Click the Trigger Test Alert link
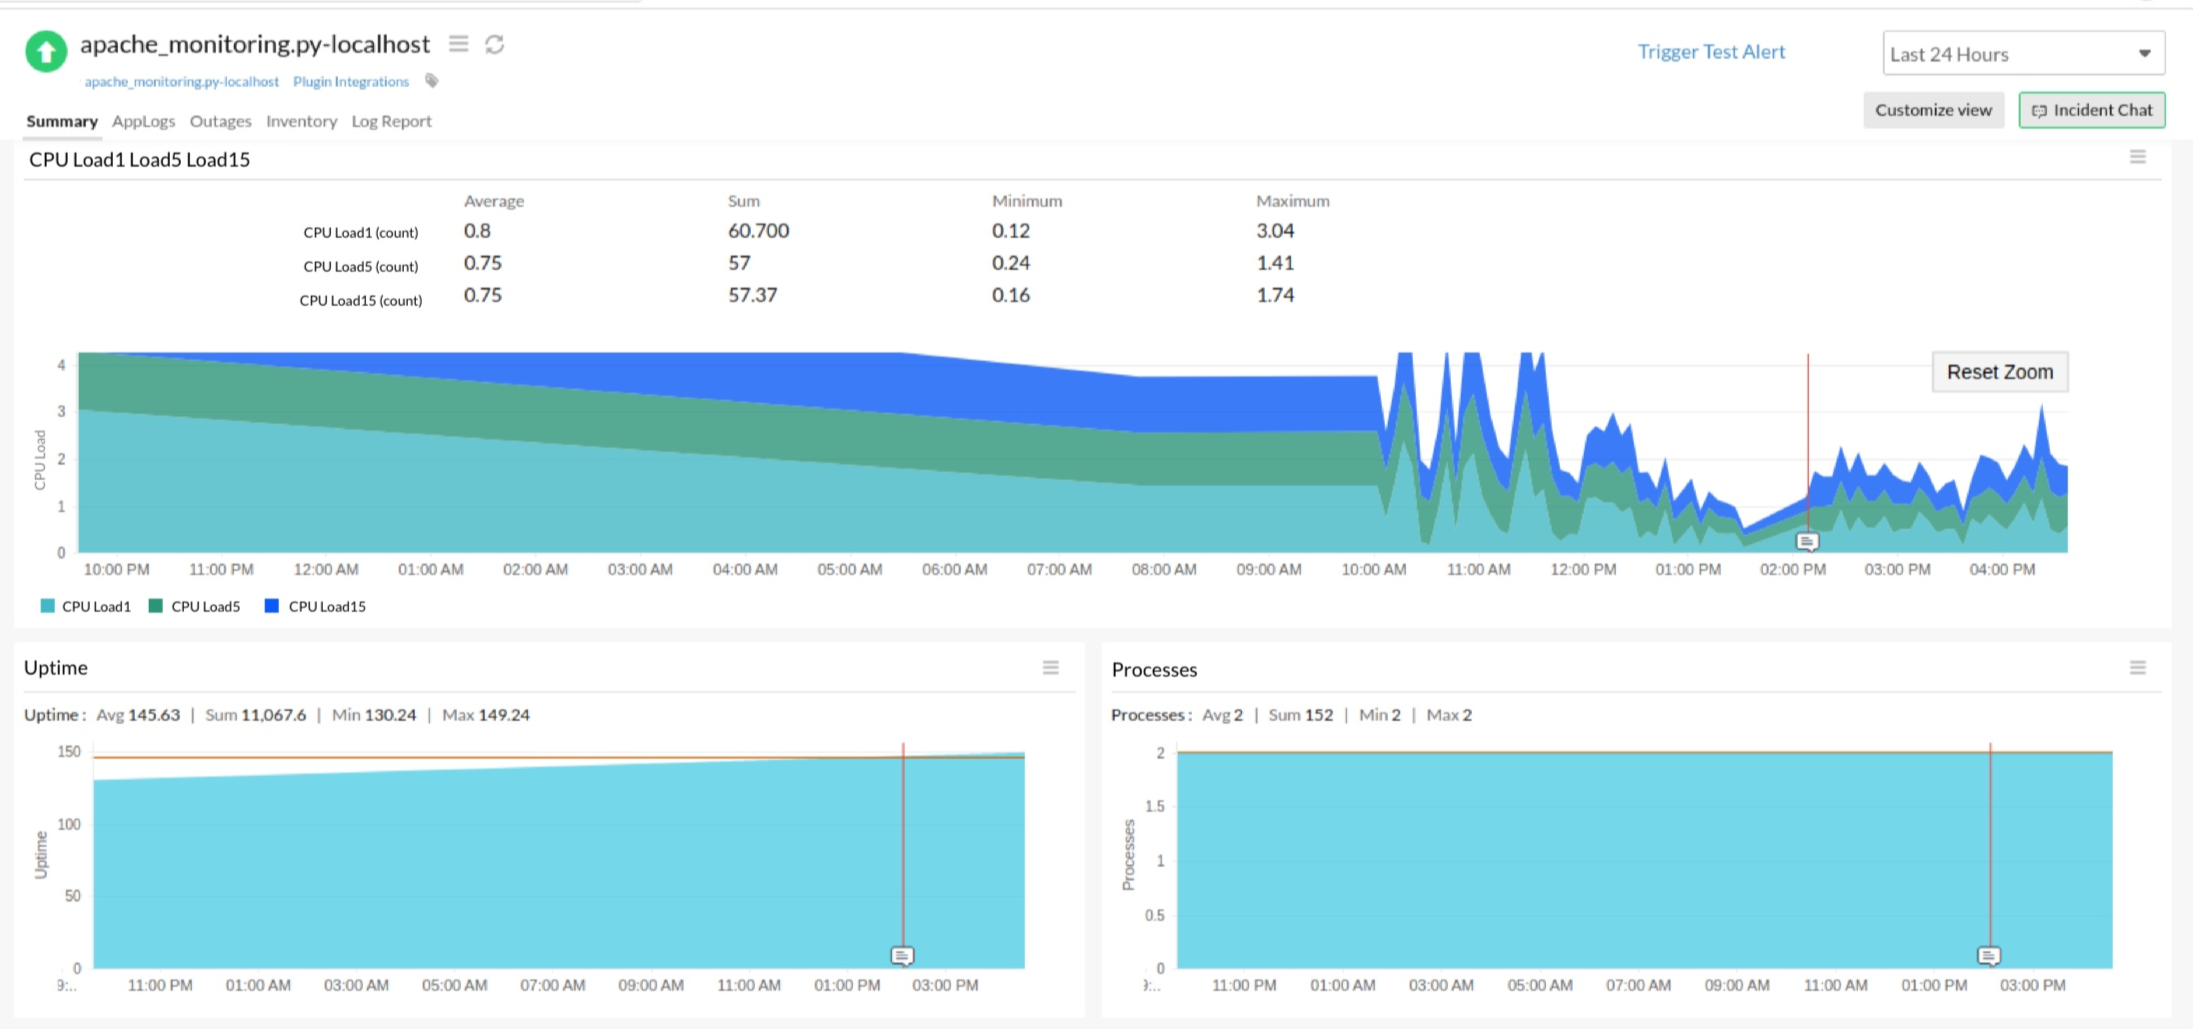Screen dimensions: 2193x1029 click(x=1710, y=51)
